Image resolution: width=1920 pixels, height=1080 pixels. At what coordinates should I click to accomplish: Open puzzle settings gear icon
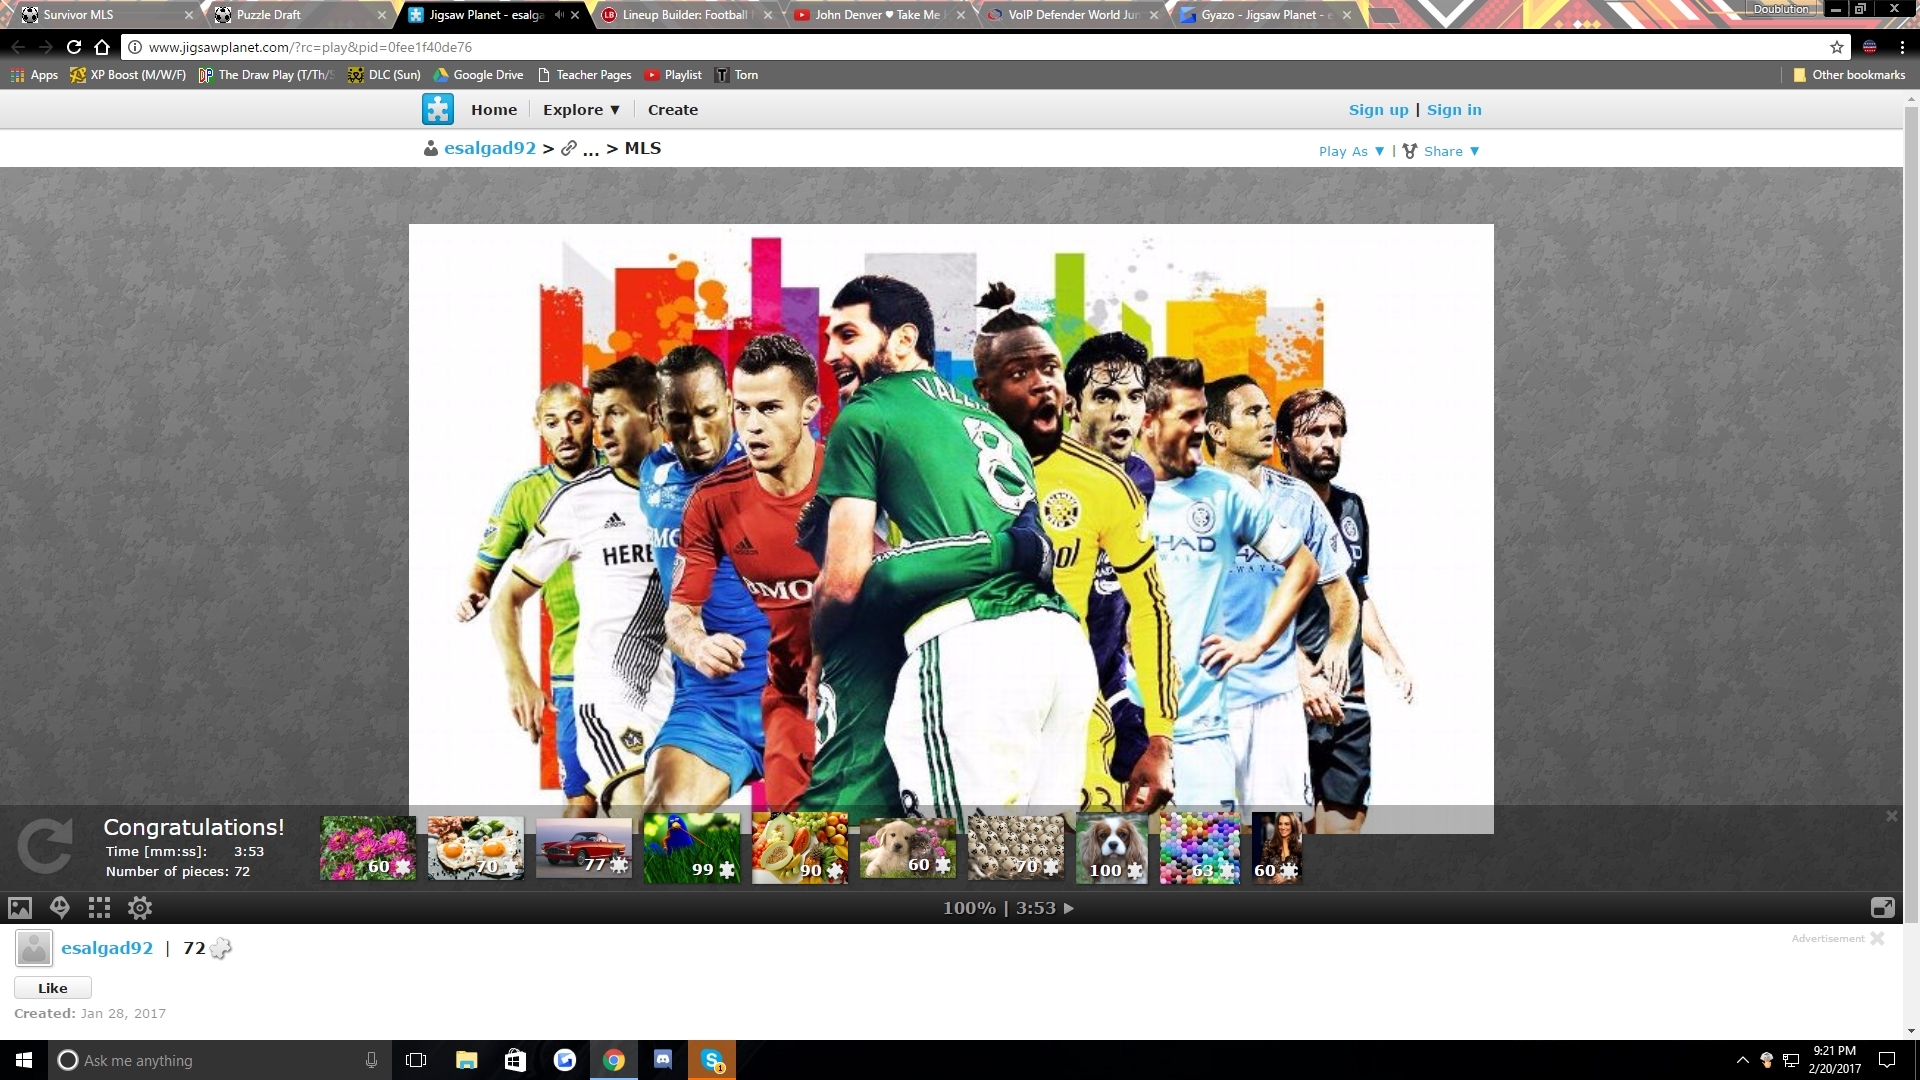click(x=140, y=908)
